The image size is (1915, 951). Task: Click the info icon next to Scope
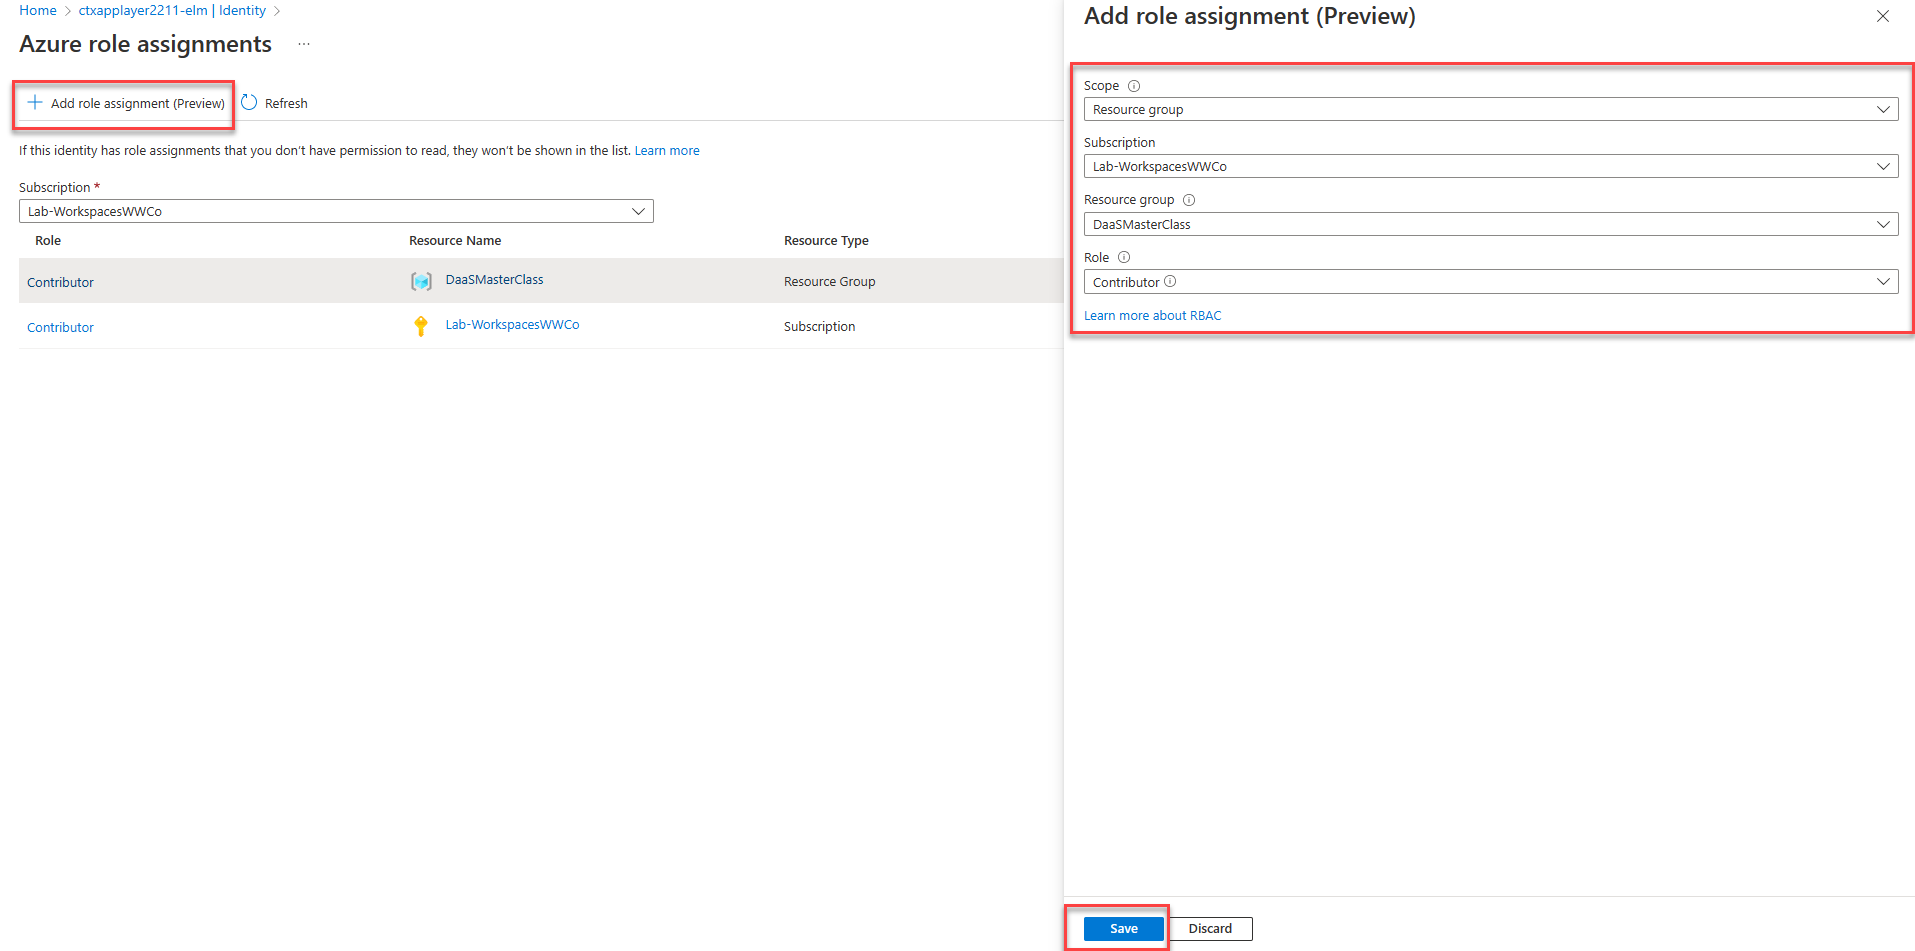coord(1134,86)
